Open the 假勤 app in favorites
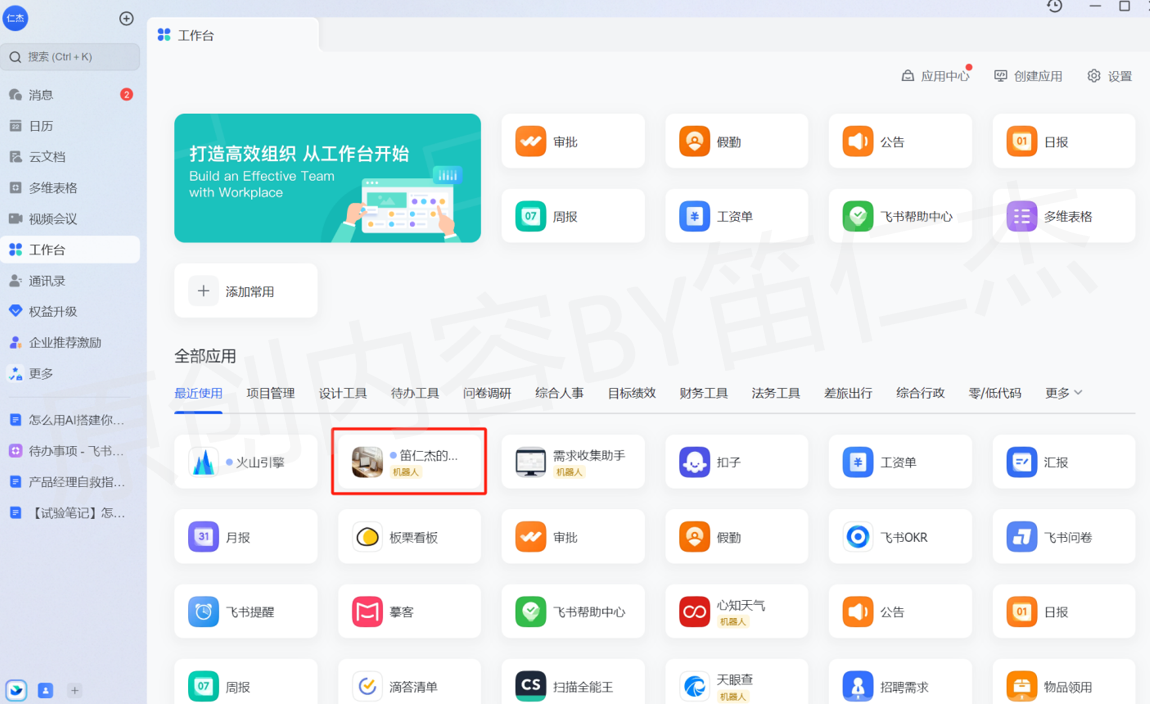Screen dimensions: 1150x708 click(736, 141)
